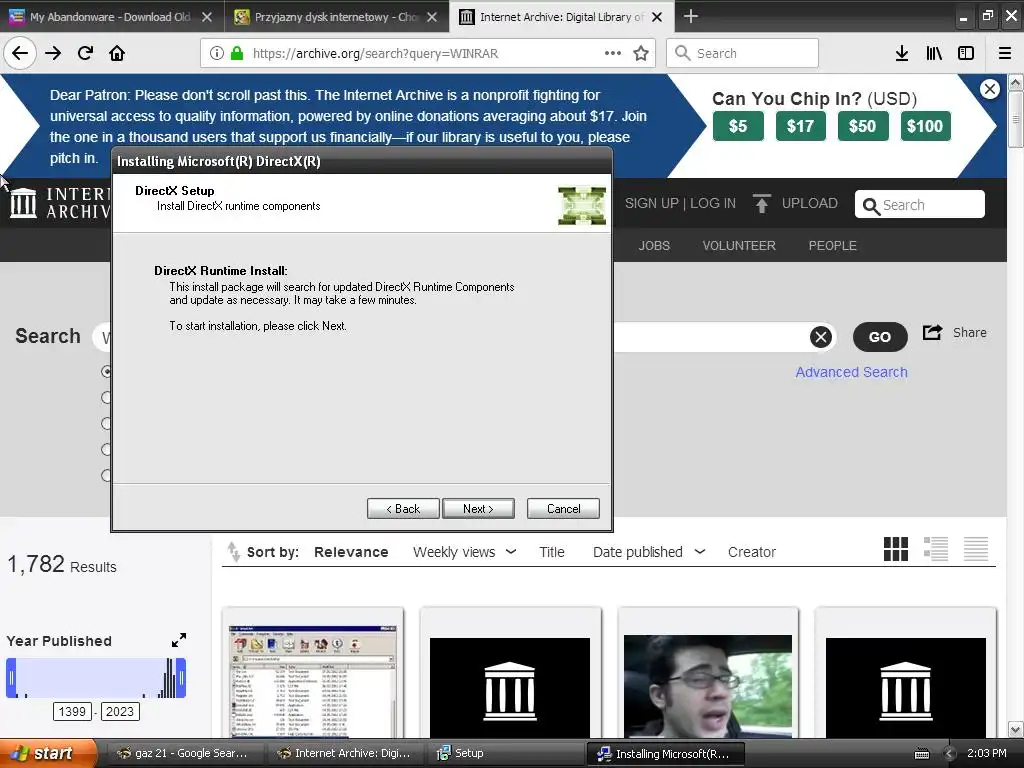Image resolution: width=1024 pixels, height=768 pixels.
Task: Expand the Year Published histogram
Action: coord(179,640)
